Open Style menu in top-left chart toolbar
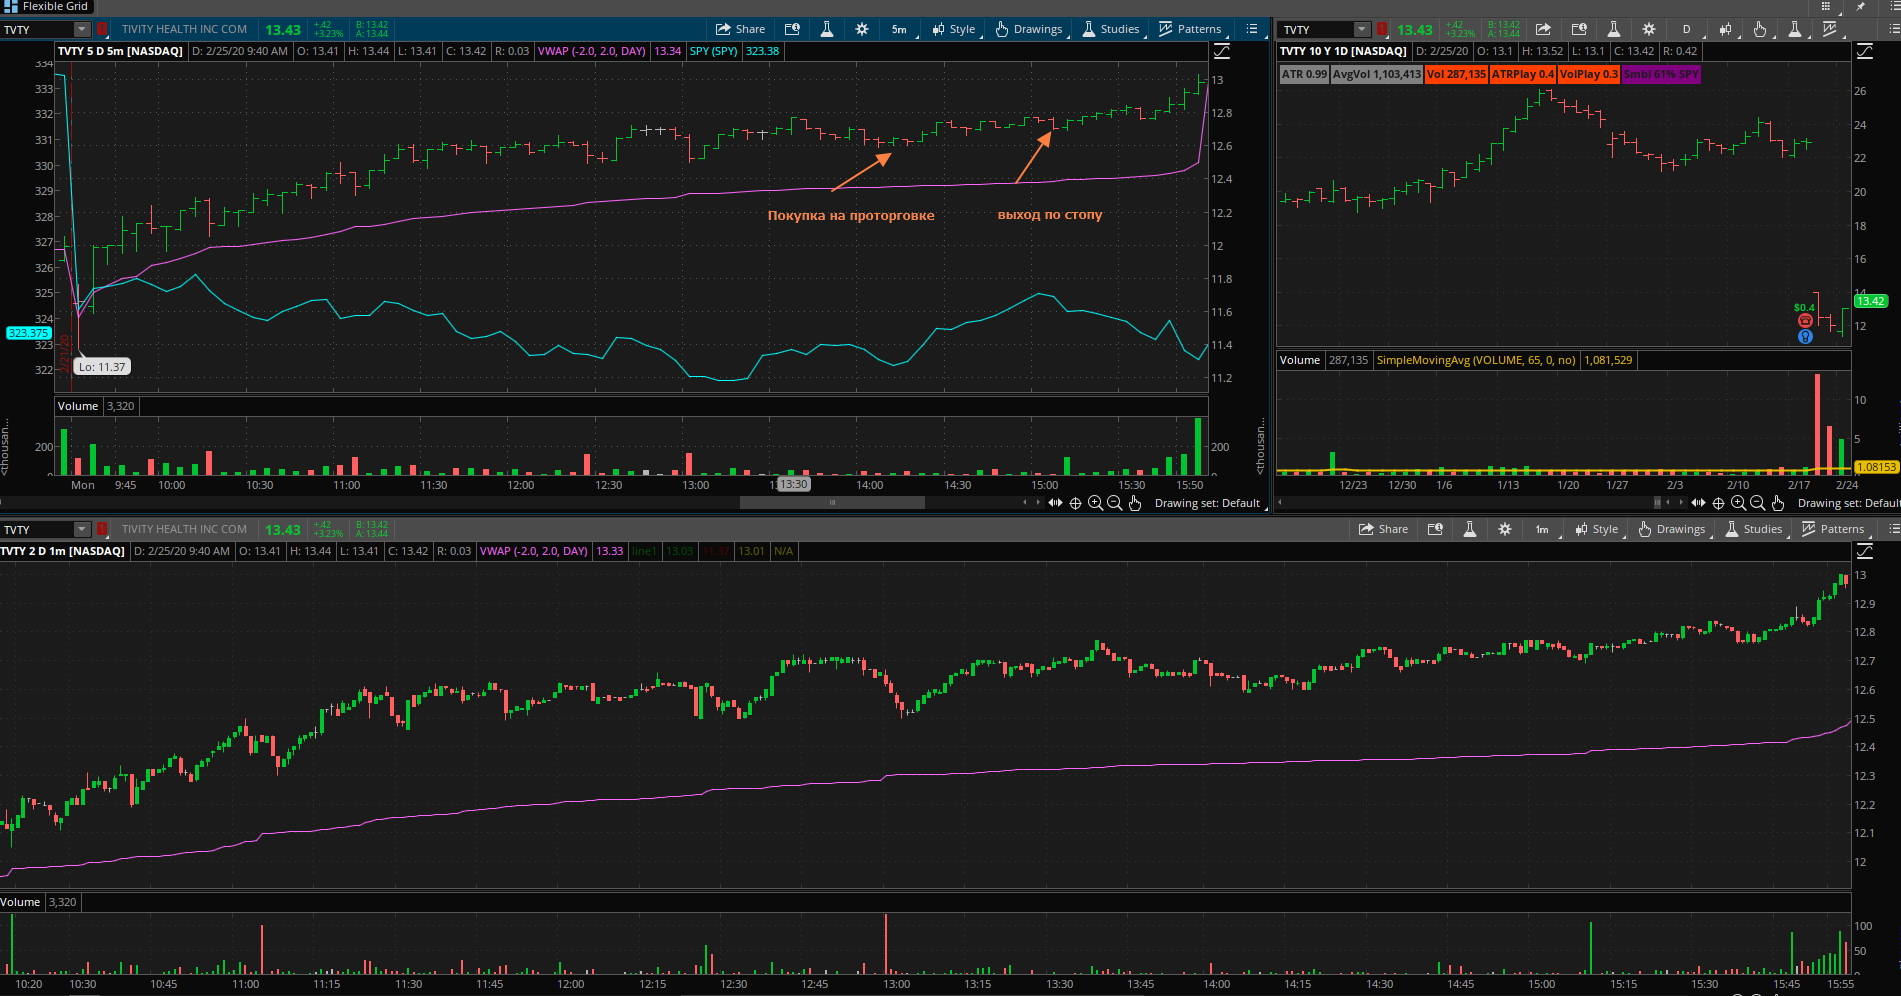This screenshot has width=1901, height=996. tap(953, 29)
